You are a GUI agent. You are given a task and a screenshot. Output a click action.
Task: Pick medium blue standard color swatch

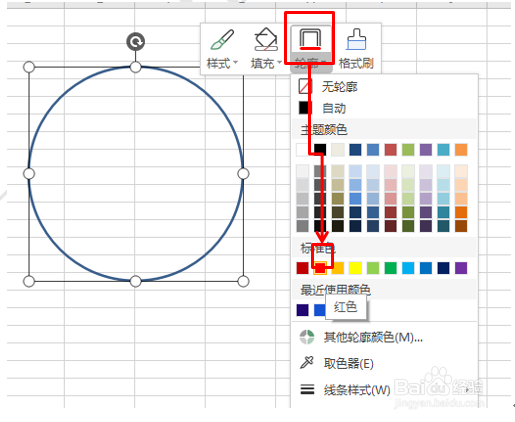coord(426,268)
